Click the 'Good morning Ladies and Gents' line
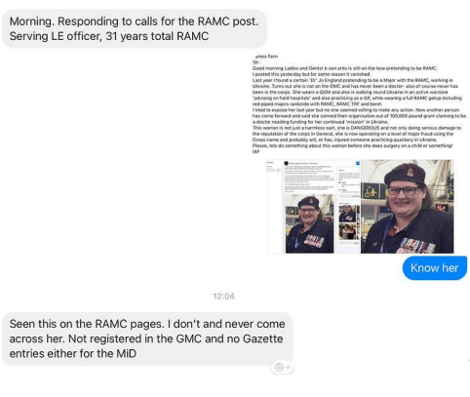This screenshot has width=470, height=397. click(345, 68)
